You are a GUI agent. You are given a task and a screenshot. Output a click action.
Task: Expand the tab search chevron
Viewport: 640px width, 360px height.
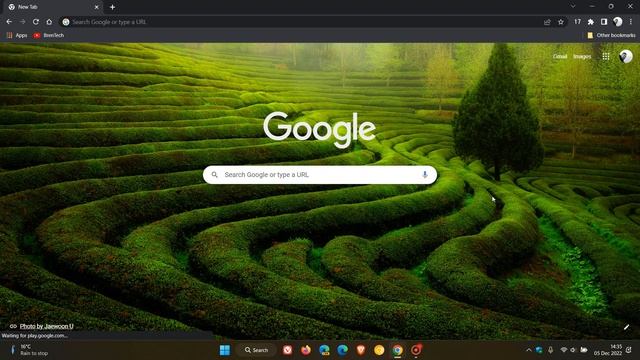click(573, 7)
